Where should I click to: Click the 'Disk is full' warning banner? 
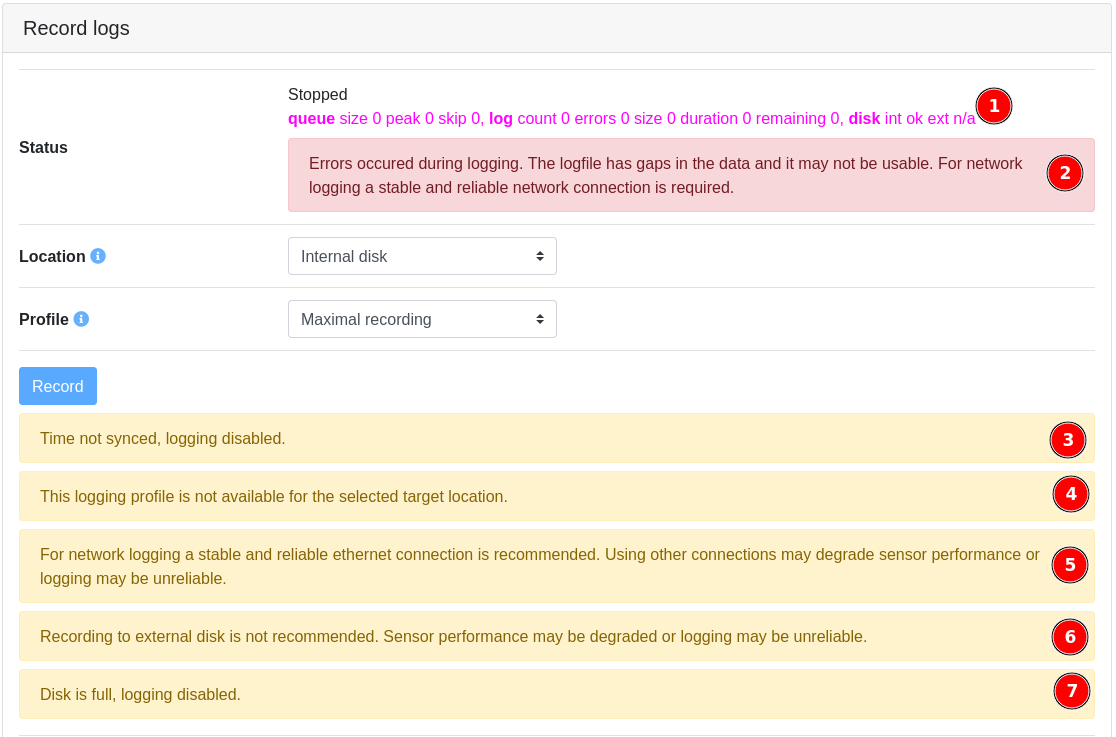pyautogui.click(x=141, y=695)
